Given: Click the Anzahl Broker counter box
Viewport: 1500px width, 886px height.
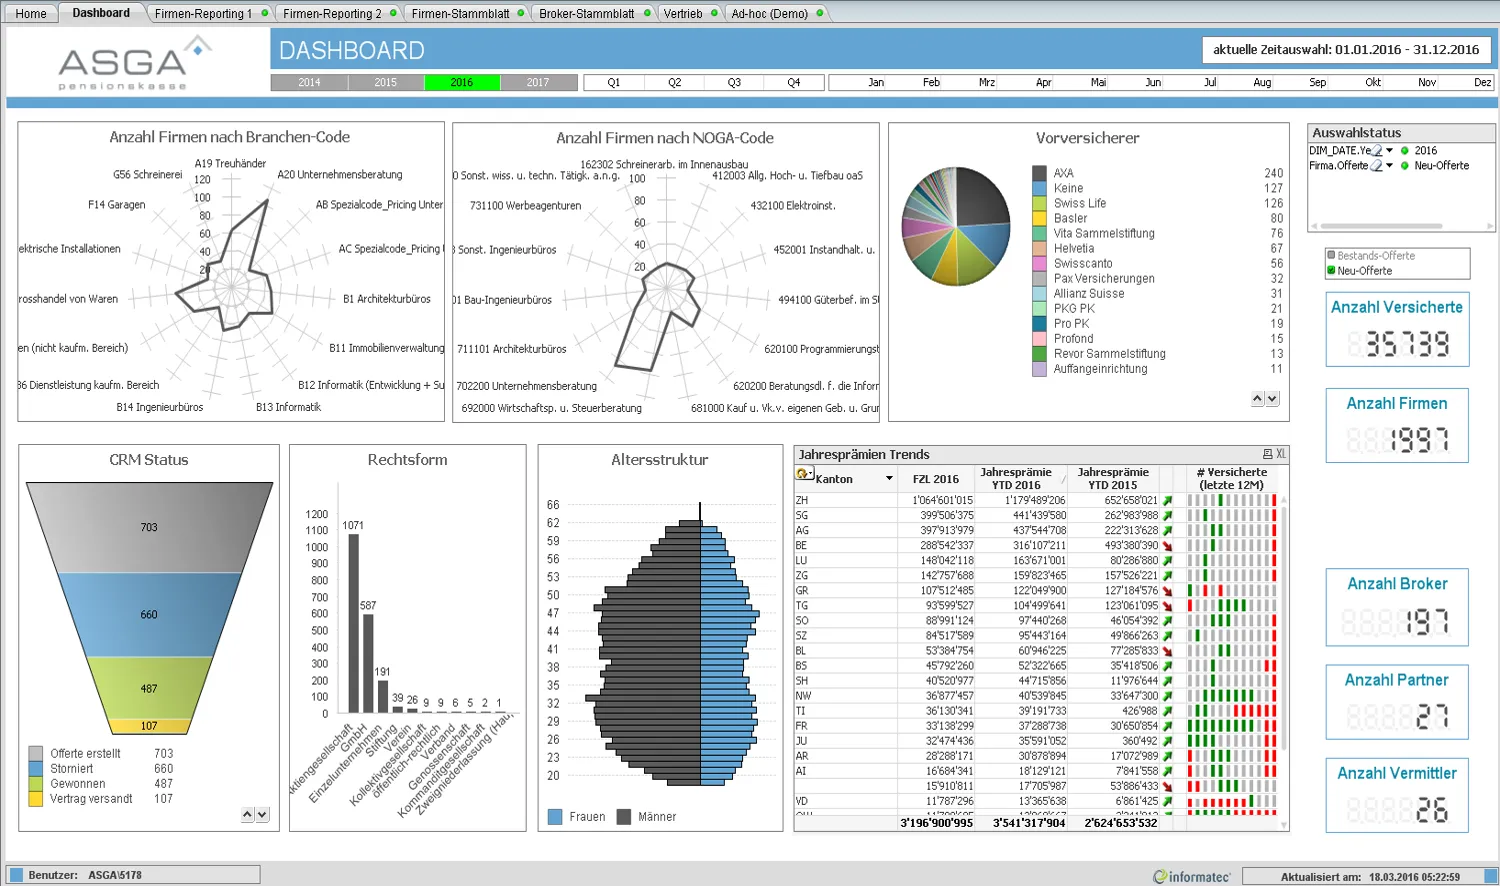Looking at the screenshot, I should (1397, 607).
